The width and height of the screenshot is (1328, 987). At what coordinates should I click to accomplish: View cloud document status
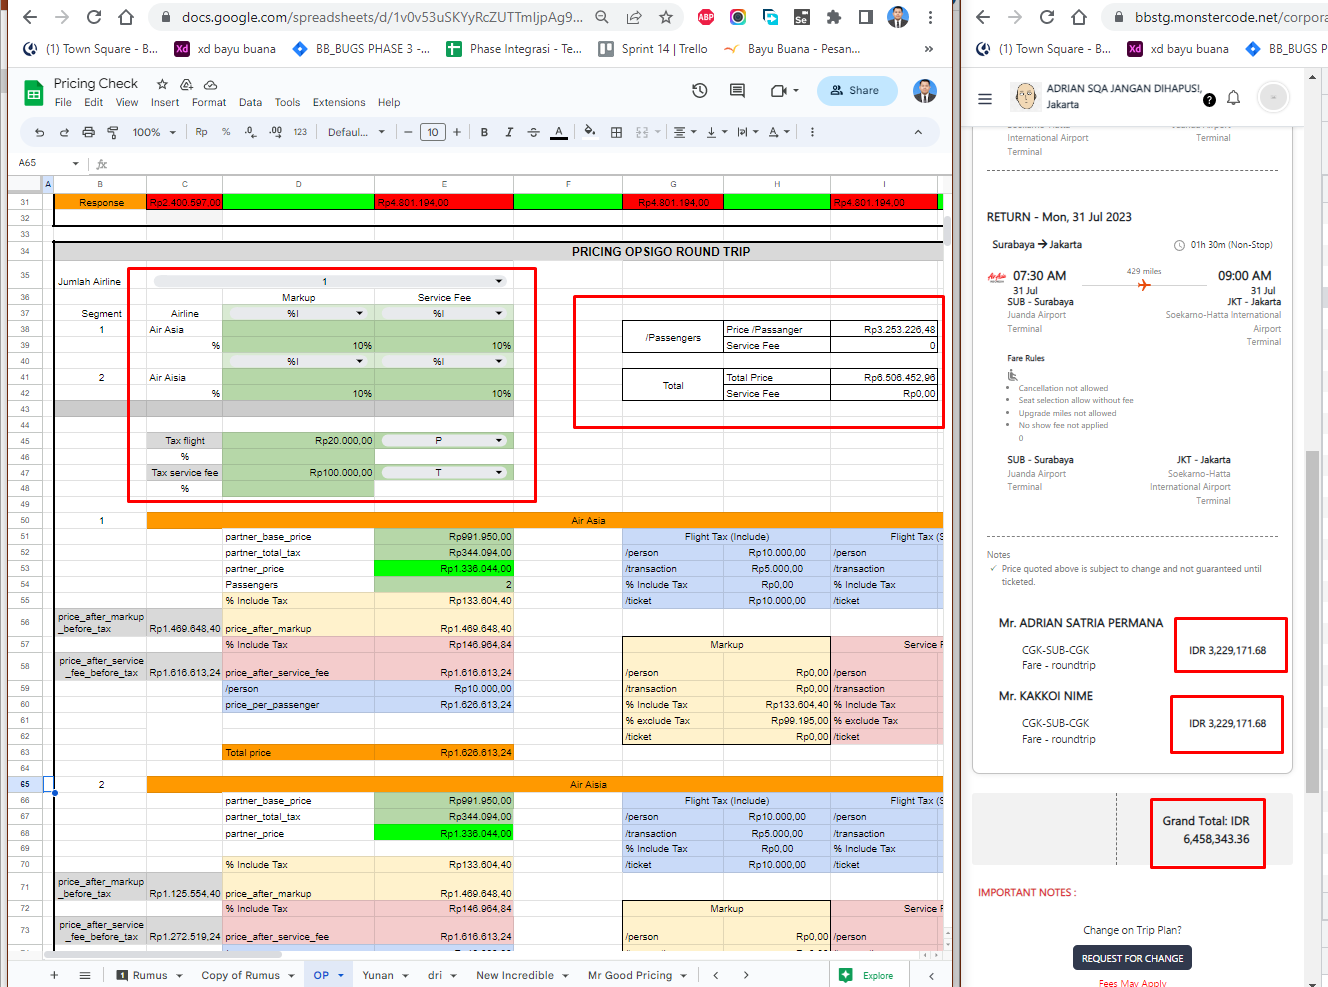click(x=210, y=84)
